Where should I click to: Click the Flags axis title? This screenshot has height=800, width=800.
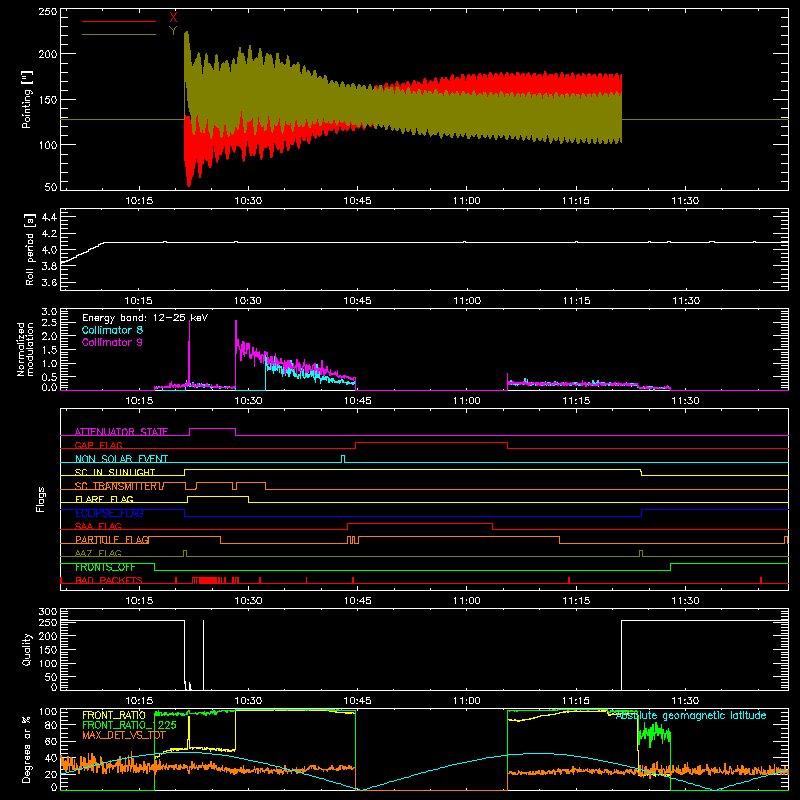click(x=40, y=499)
